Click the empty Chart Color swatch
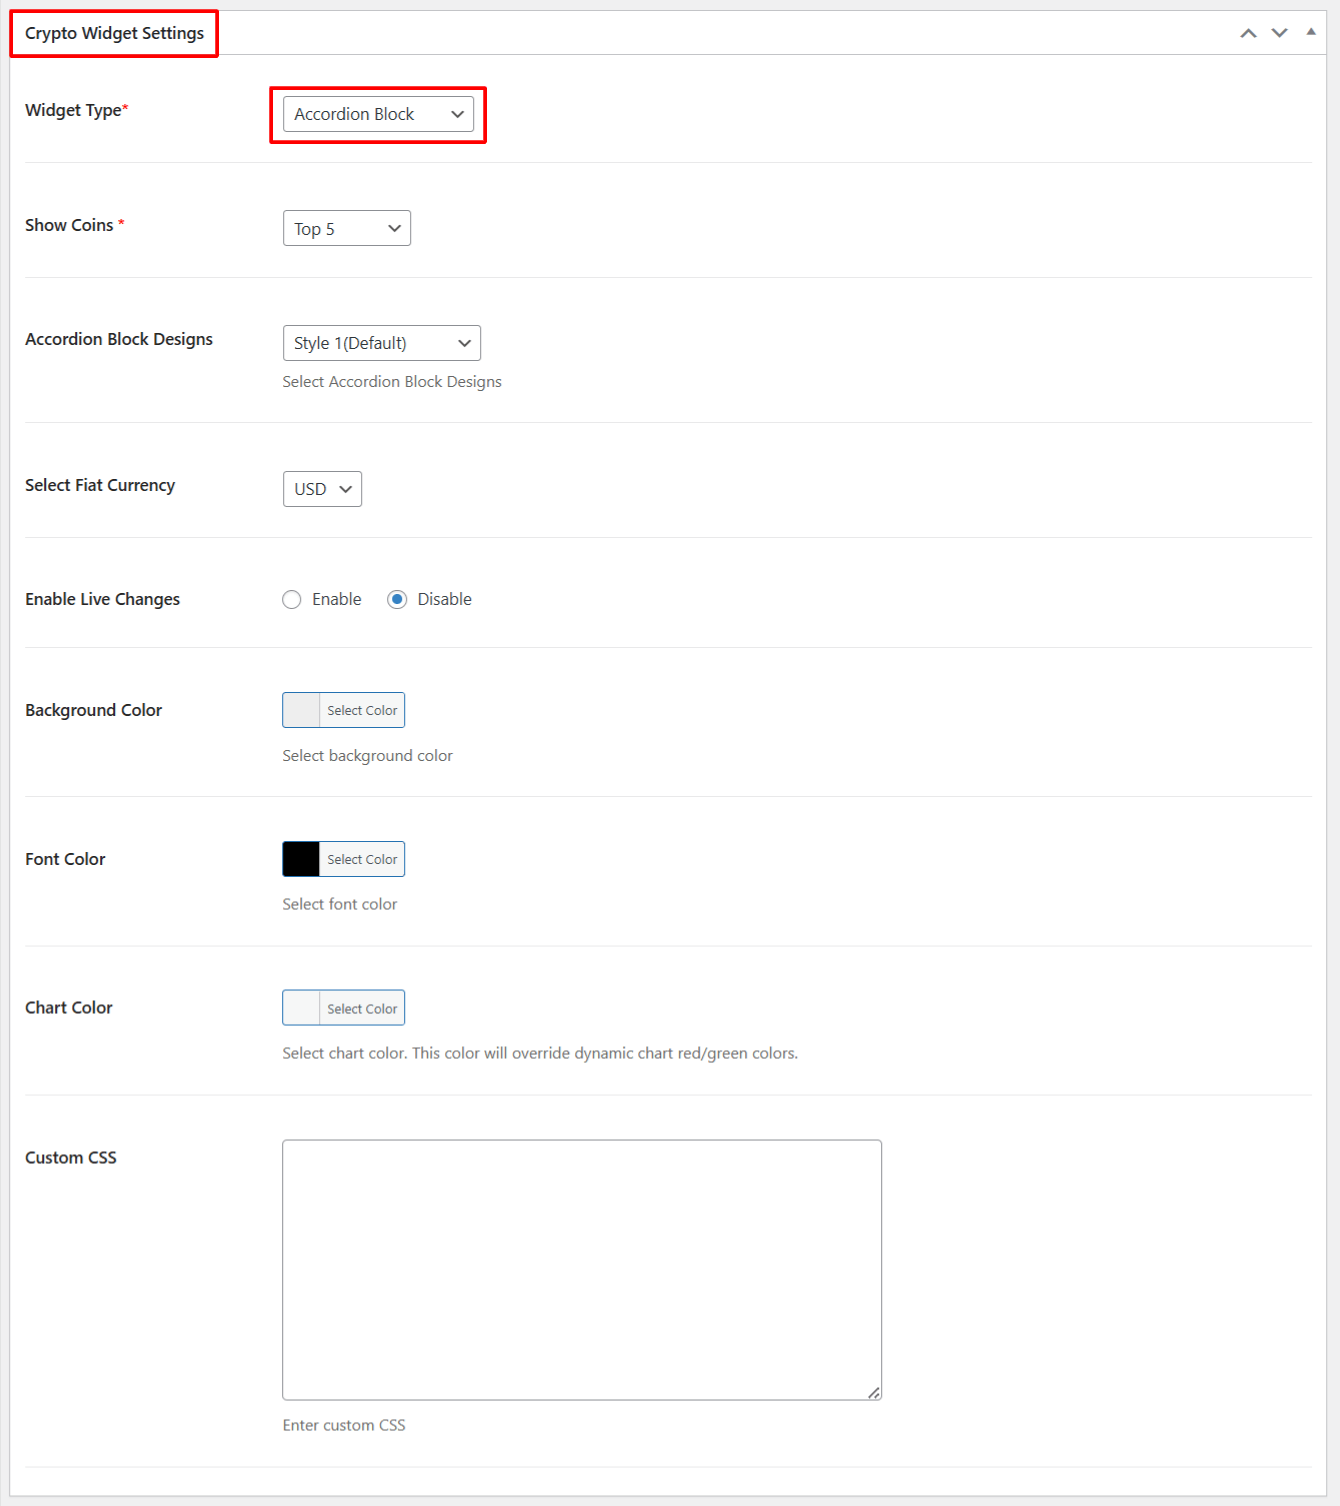This screenshot has width=1340, height=1506. tap(300, 1007)
